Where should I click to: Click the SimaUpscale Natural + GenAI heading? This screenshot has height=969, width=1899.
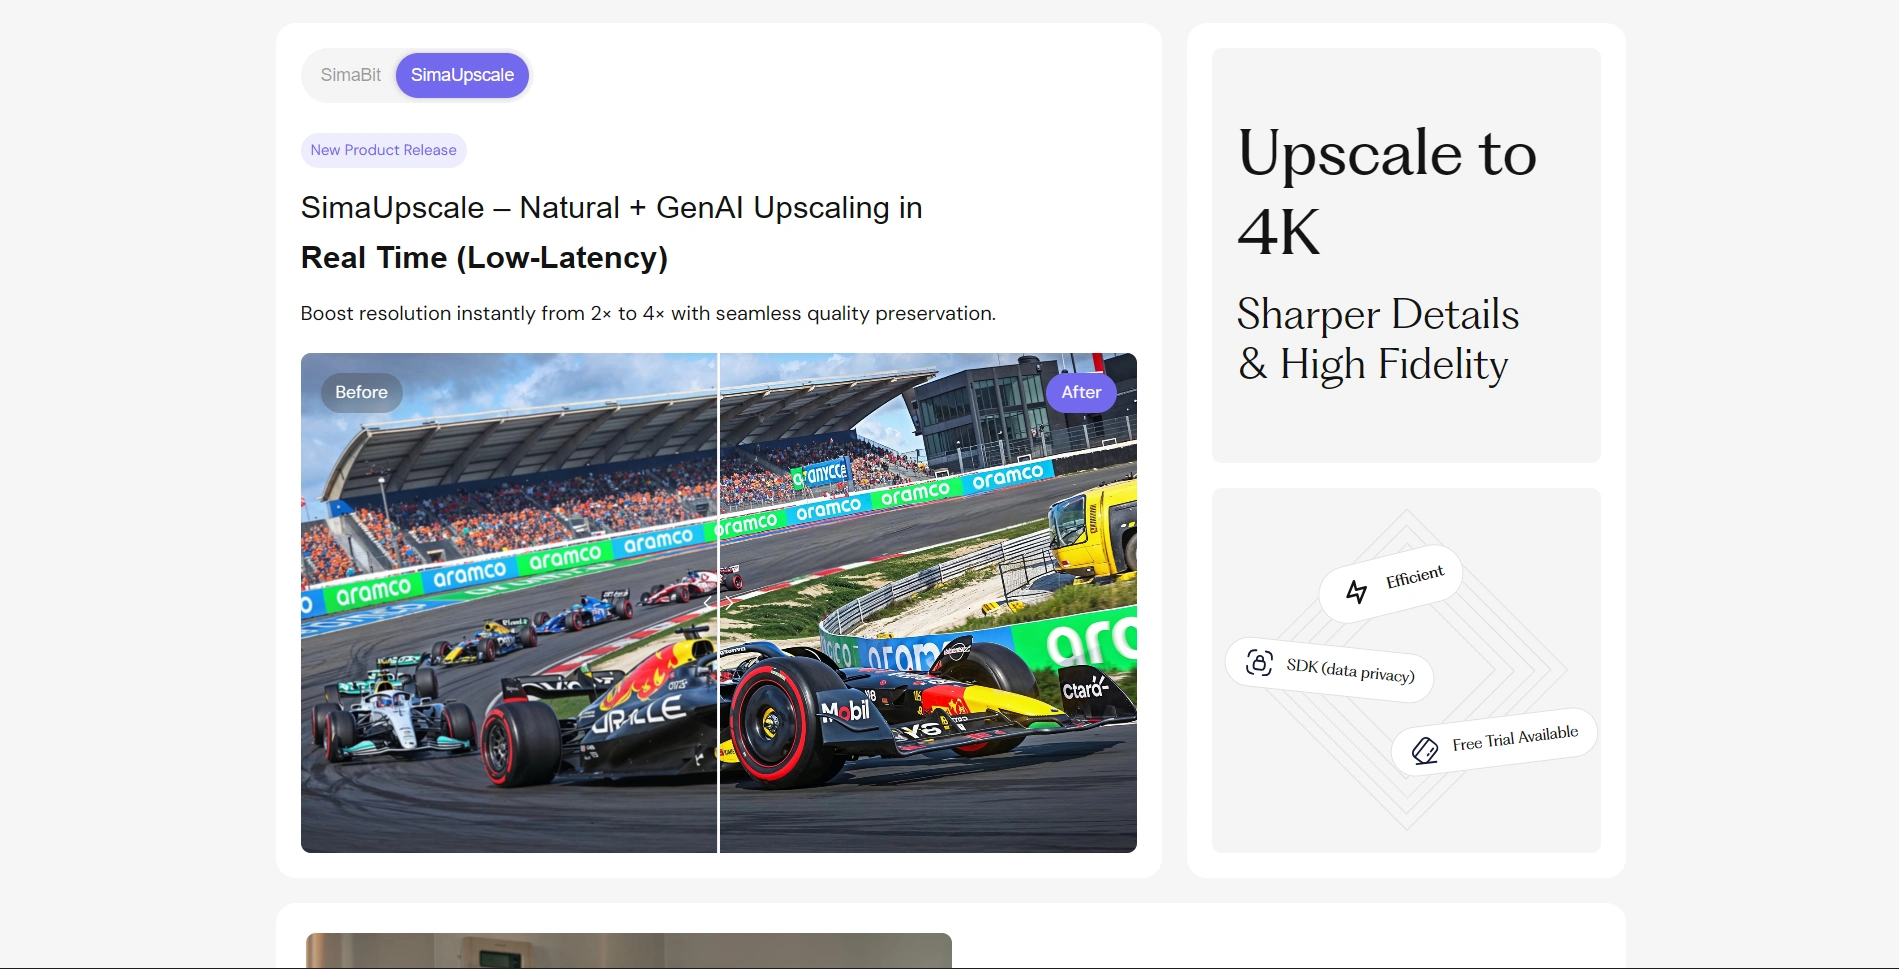(611, 208)
